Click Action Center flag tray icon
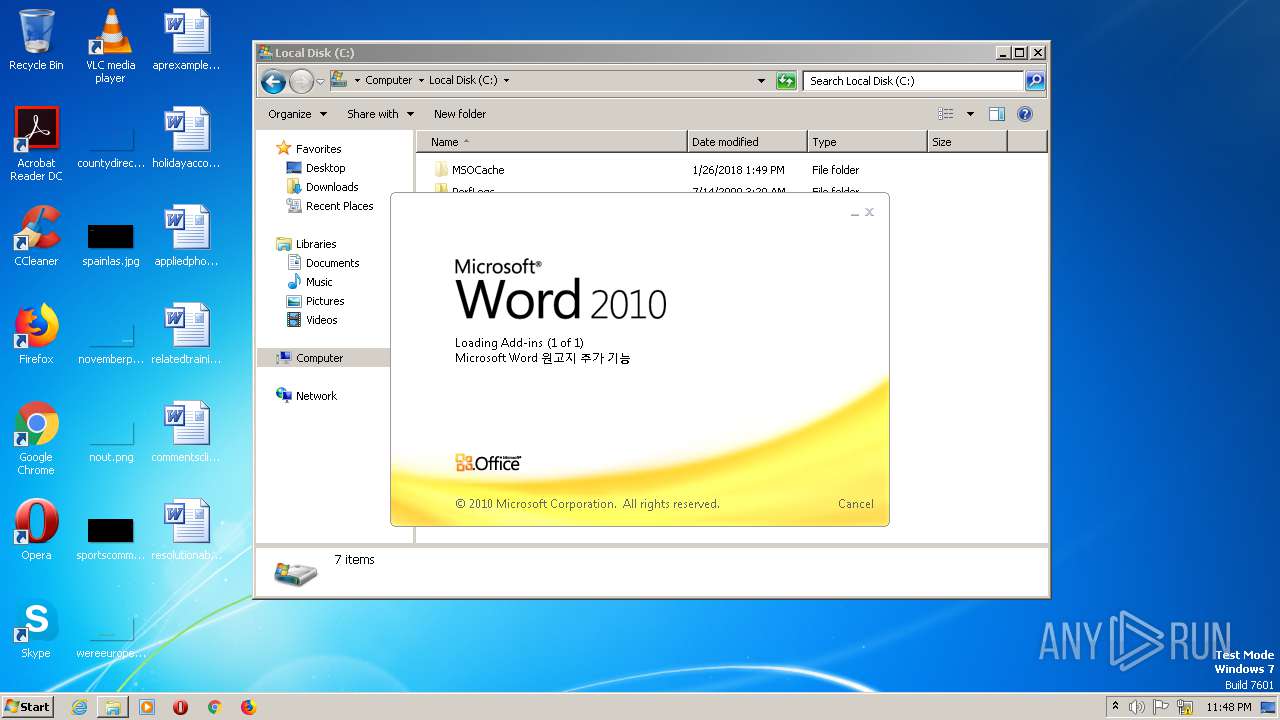 coord(1161,707)
